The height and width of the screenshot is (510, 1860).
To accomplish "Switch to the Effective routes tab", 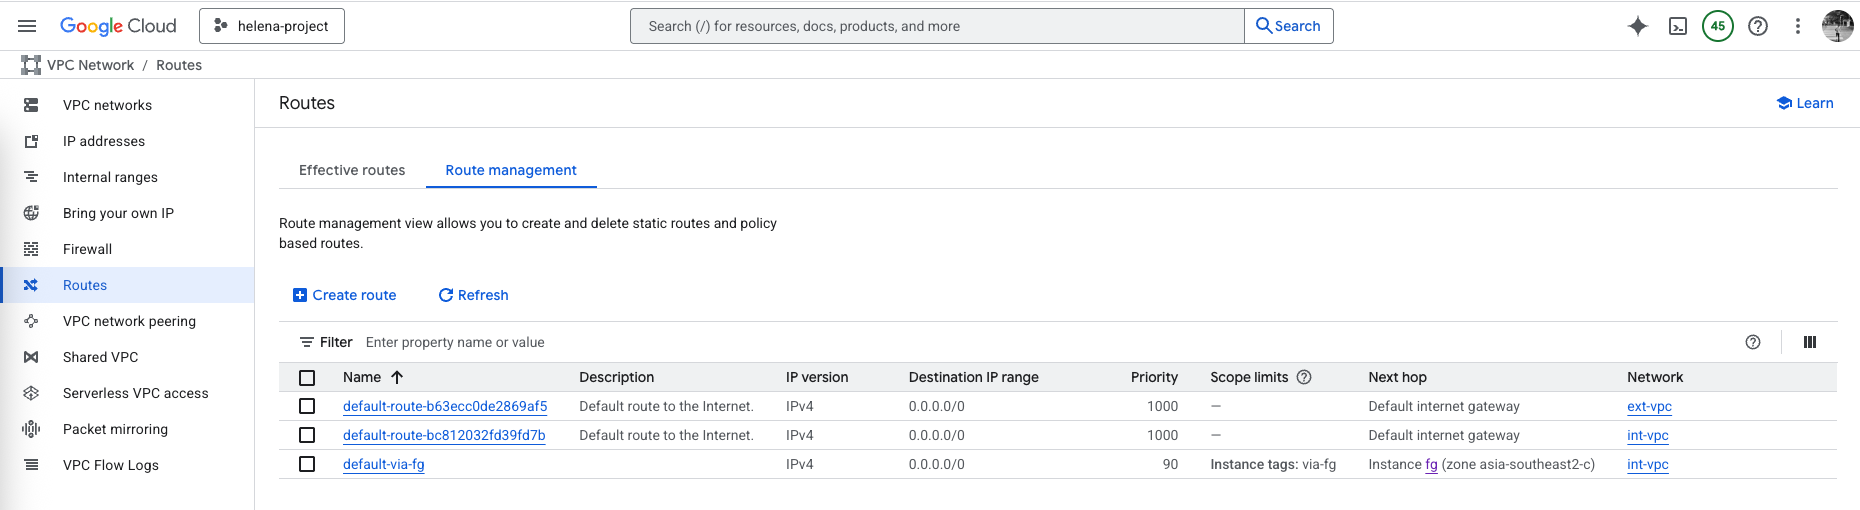I will (x=352, y=170).
